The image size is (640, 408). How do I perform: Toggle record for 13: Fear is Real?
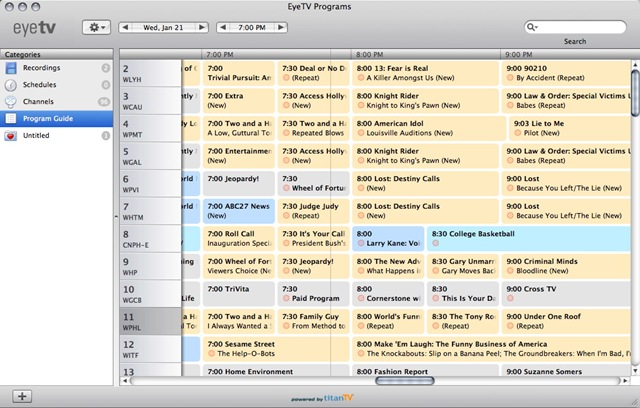pyautogui.click(x=361, y=78)
